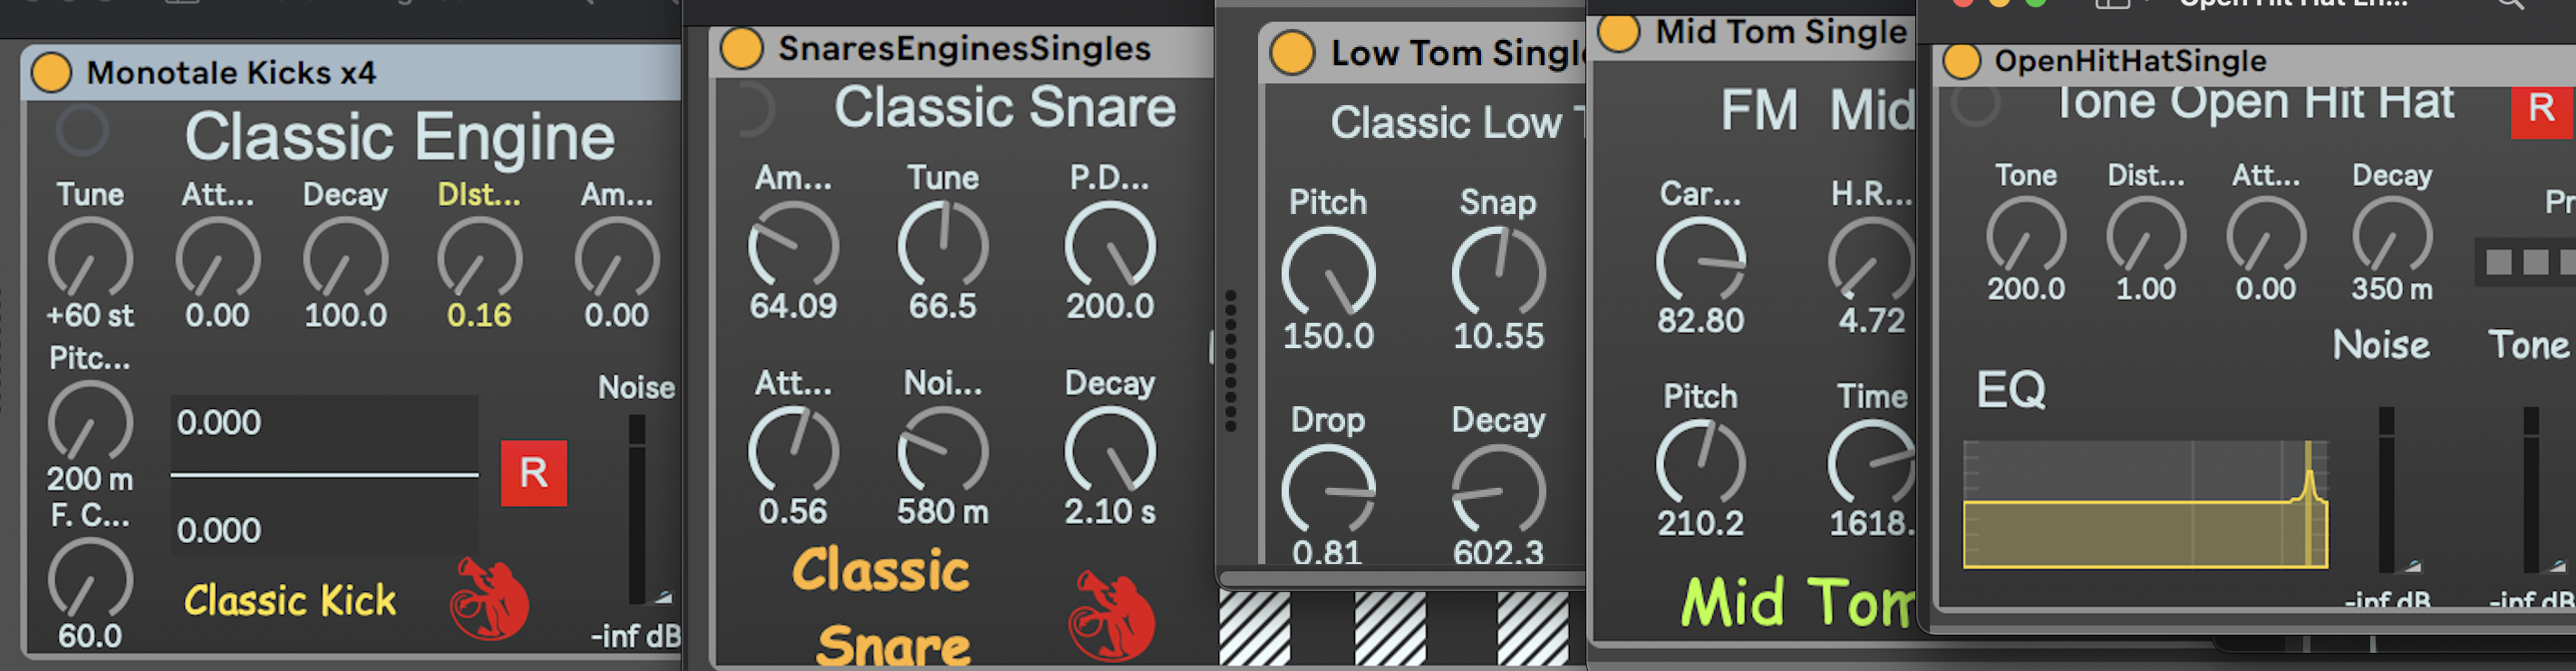Screen dimensions: 2576x671
Task: Click the Classic Engine Noise level slider
Action: click(637, 510)
